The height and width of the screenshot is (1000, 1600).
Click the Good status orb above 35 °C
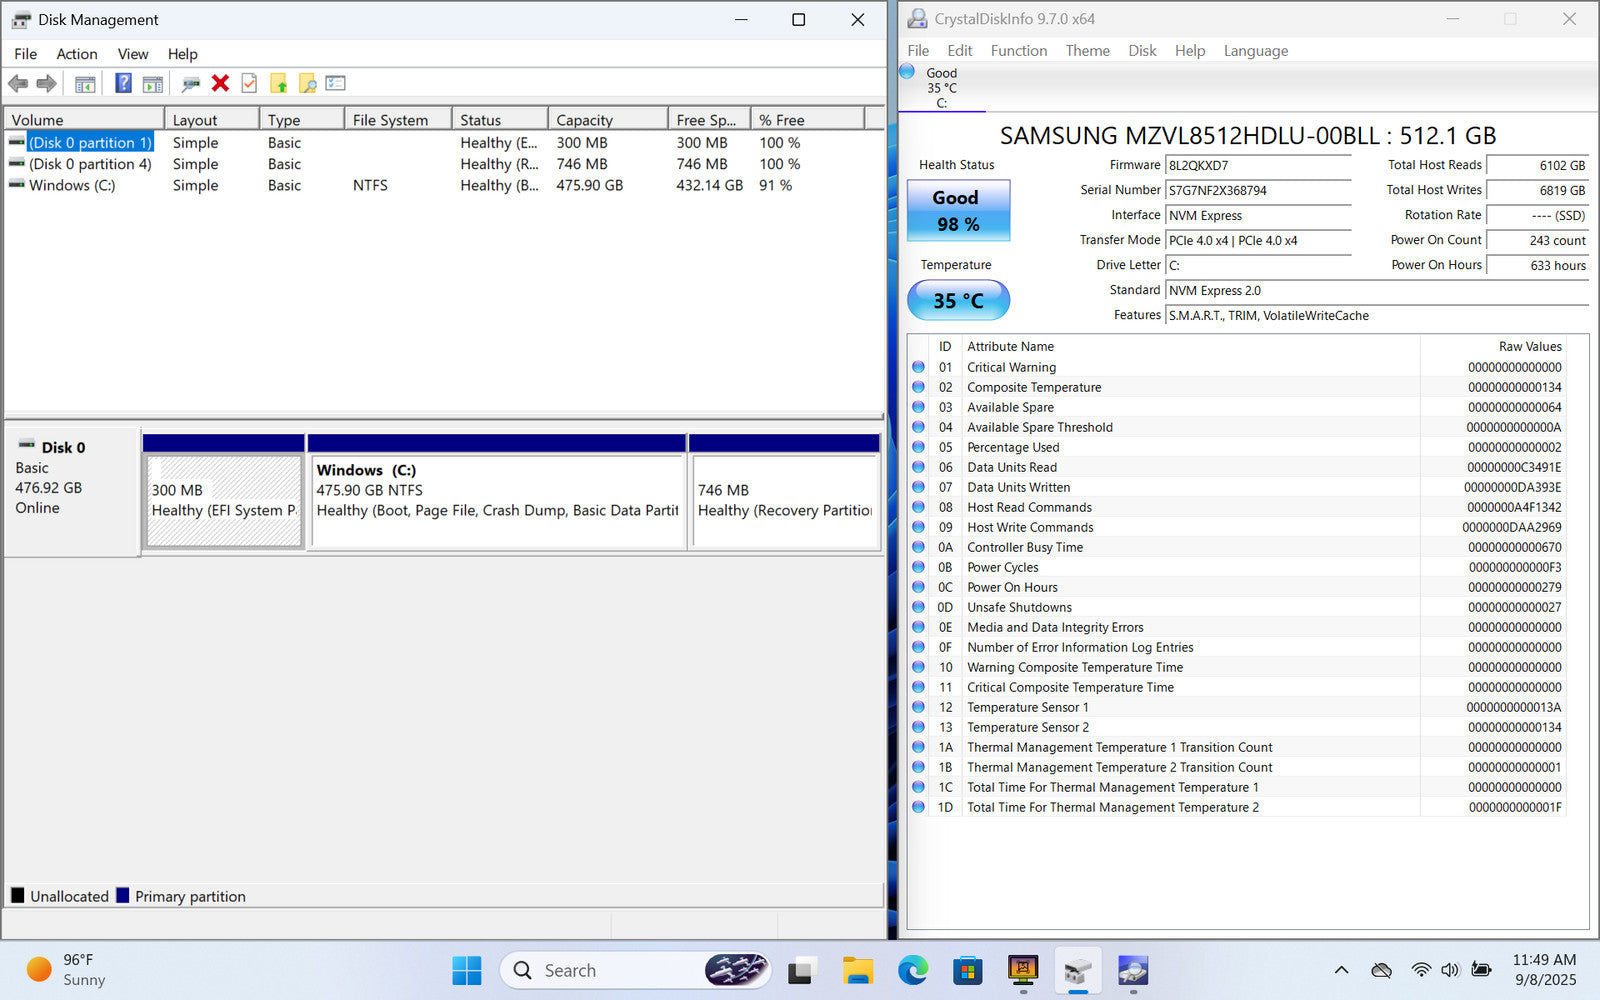tap(907, 72)
